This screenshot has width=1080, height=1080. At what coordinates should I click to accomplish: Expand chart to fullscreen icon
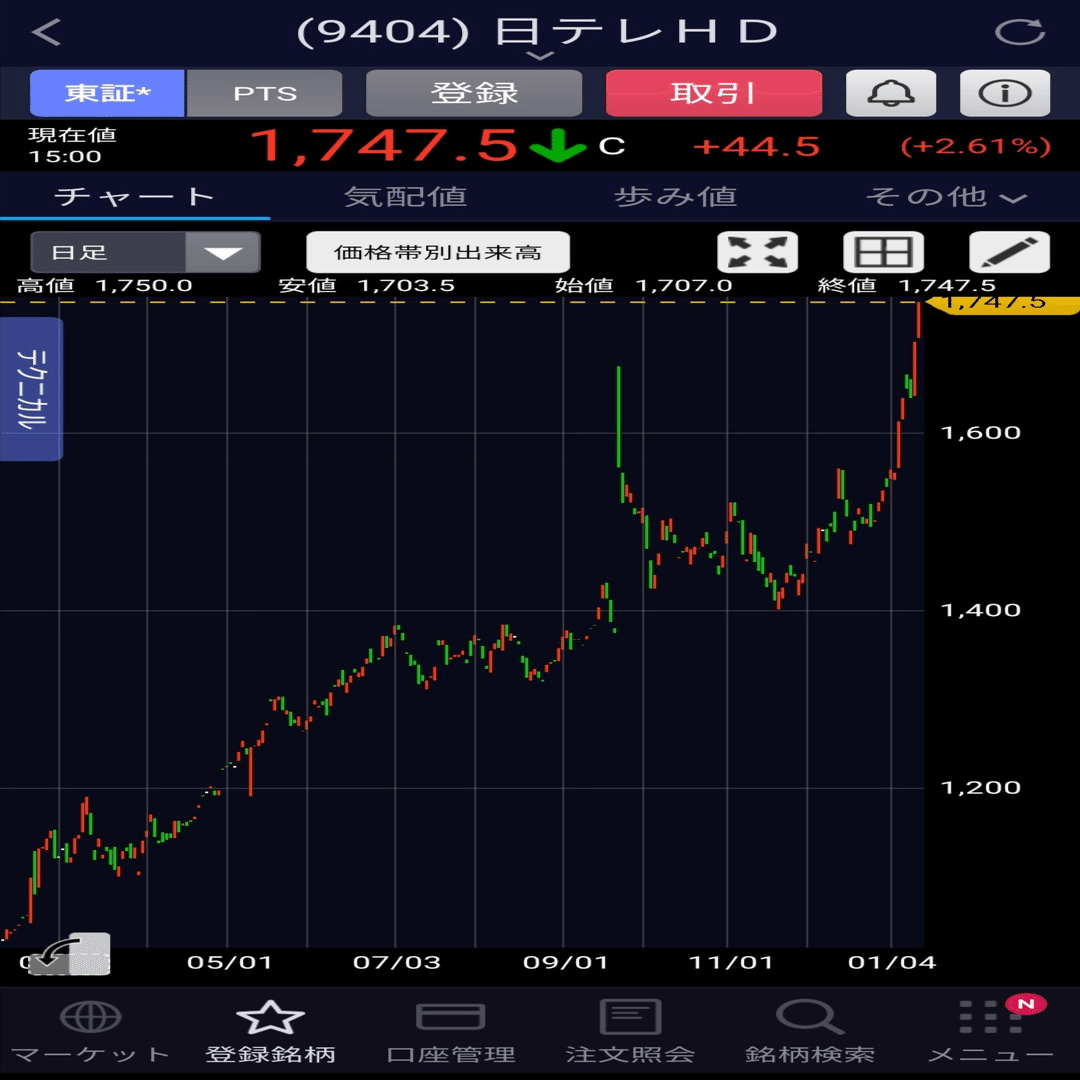758,252
